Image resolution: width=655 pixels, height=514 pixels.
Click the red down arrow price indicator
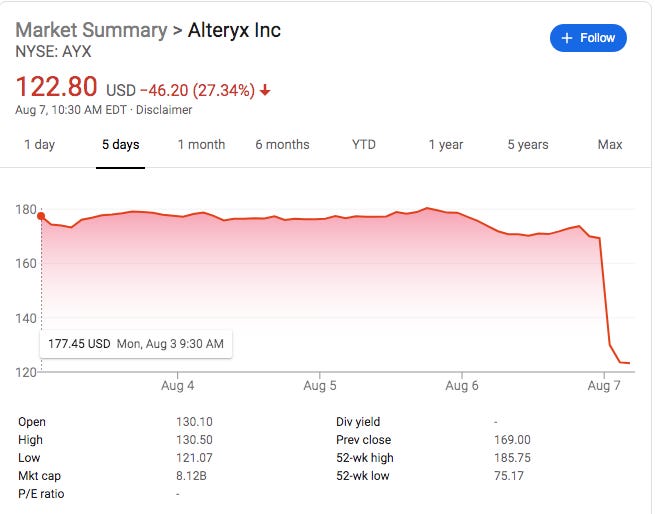click(x=265, y=90)
